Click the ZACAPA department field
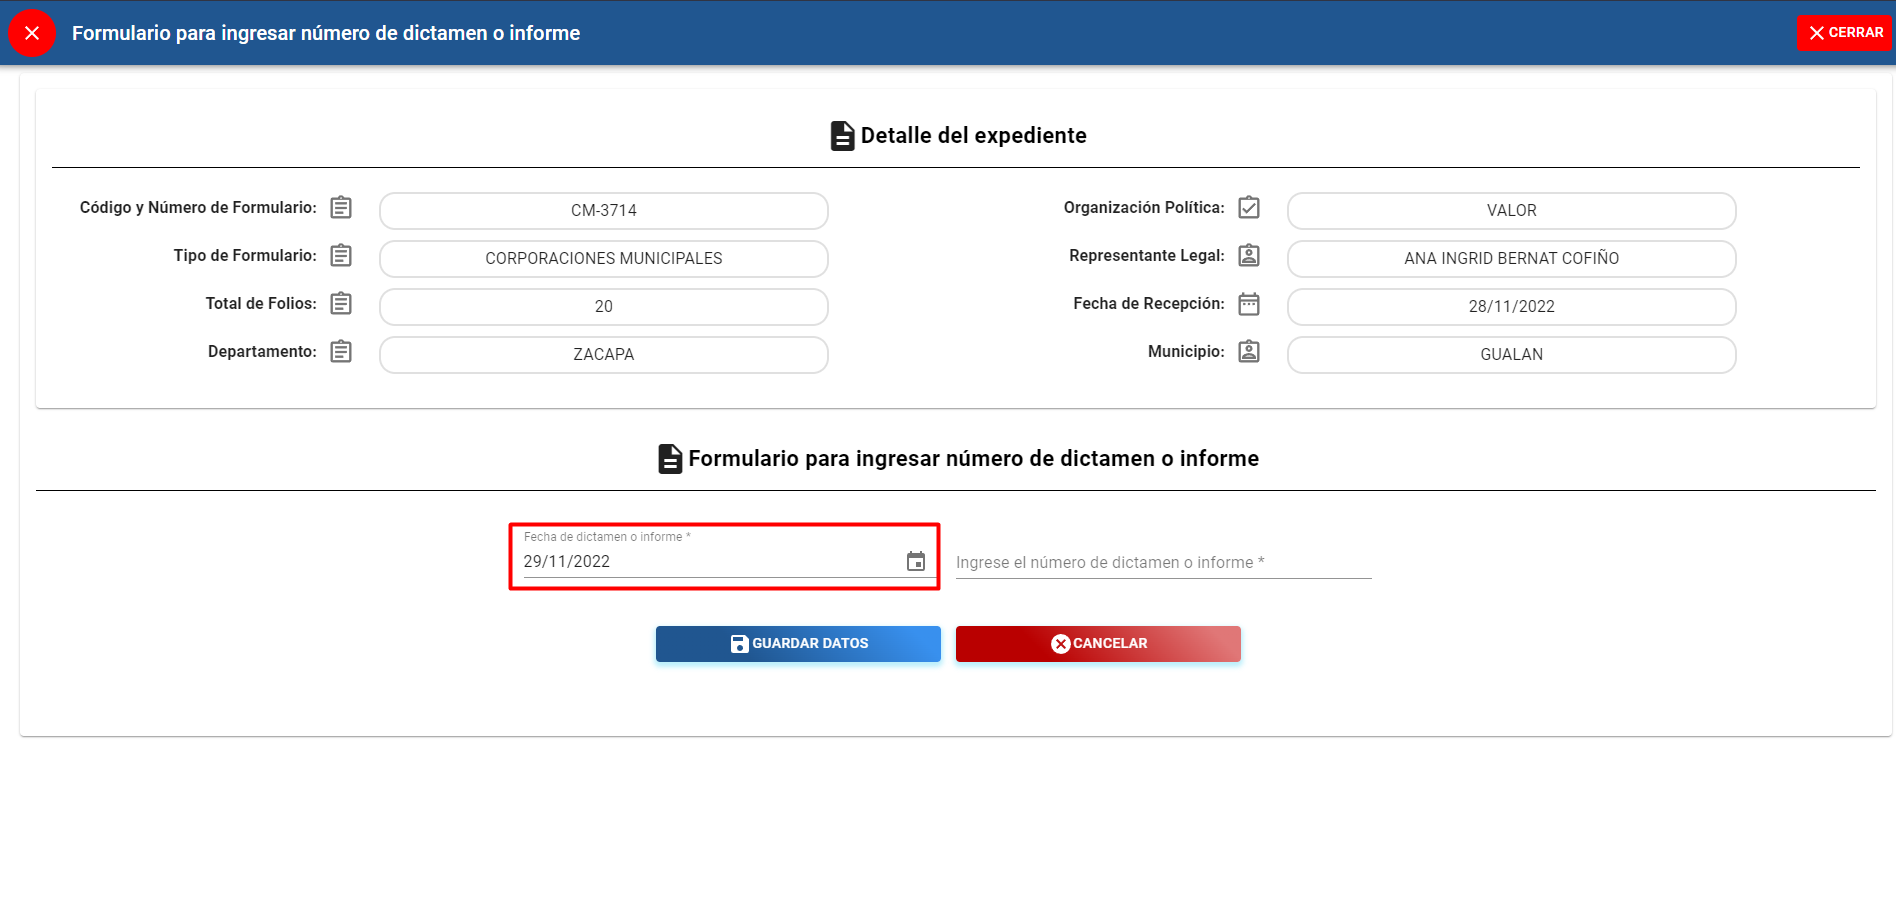 (603, 354)
